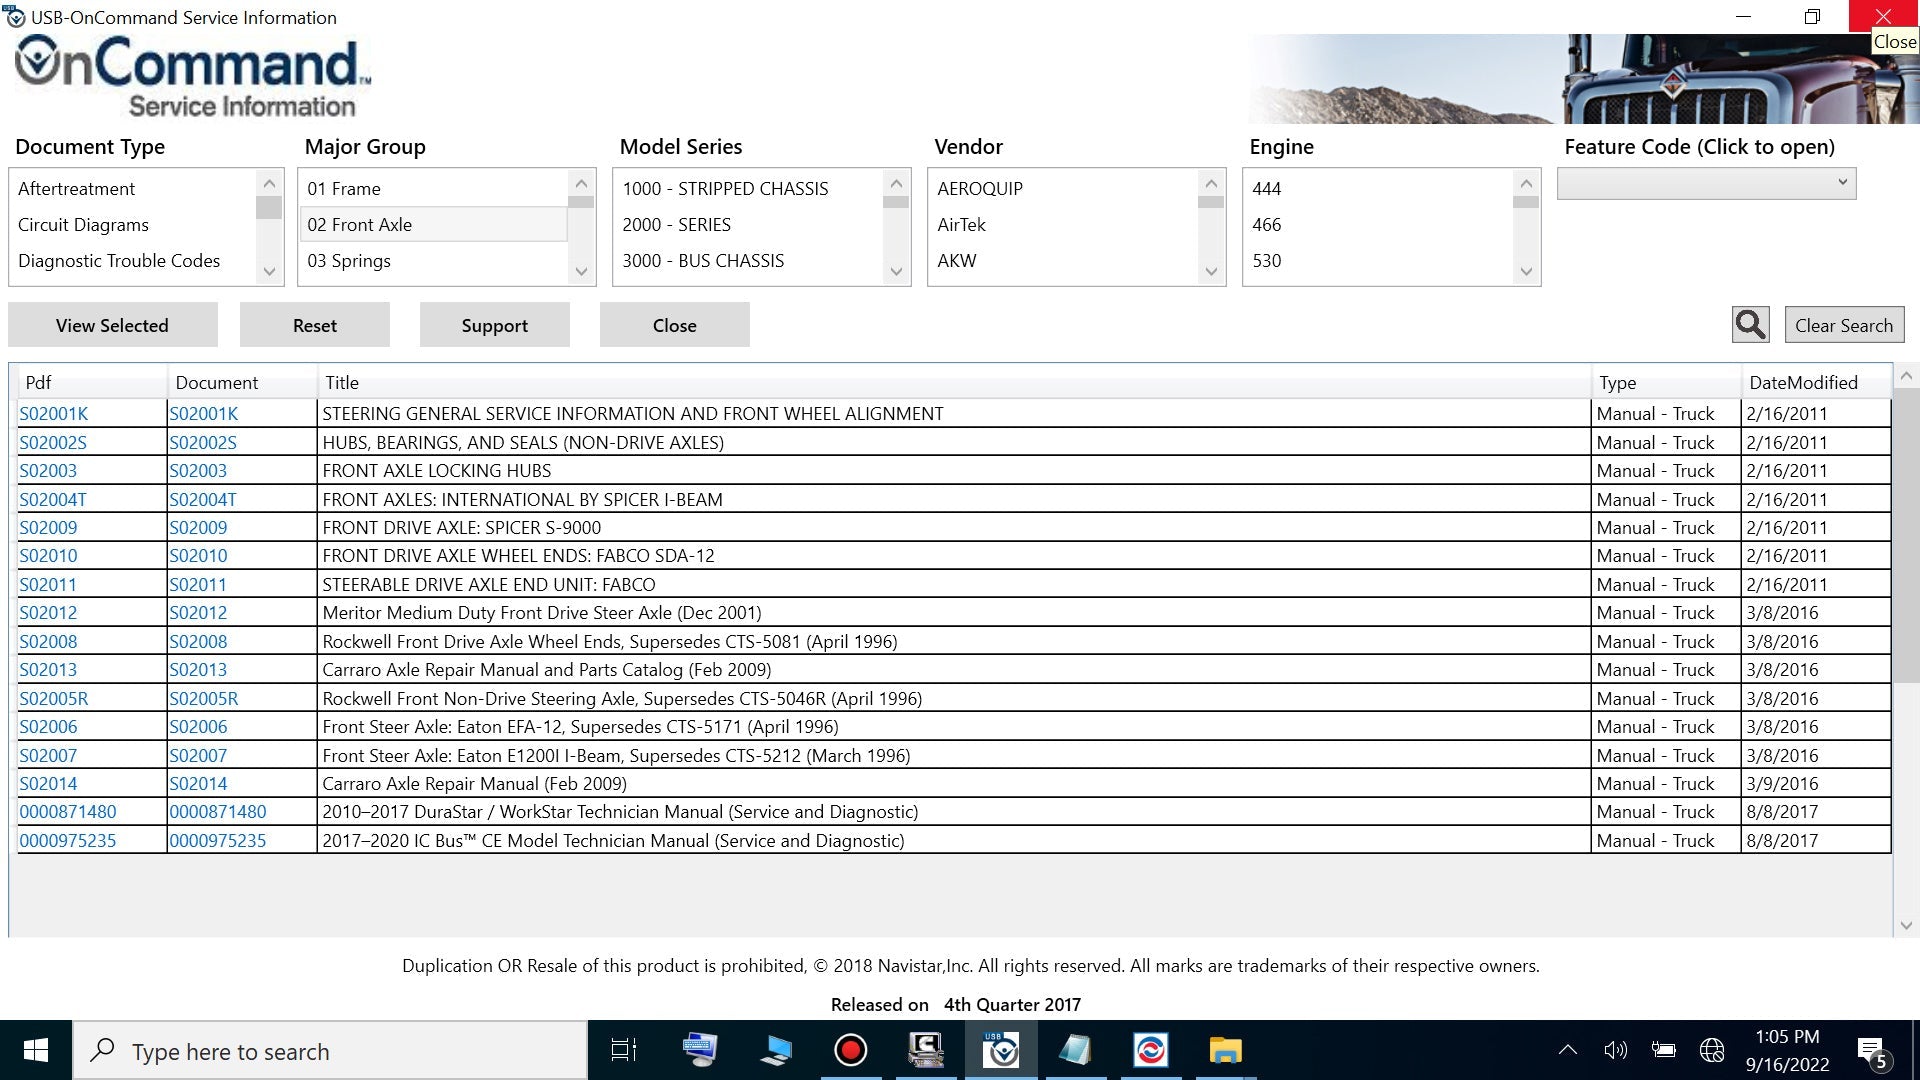Open Task View in the taskbar
The image size is (1920, 1080).
624,1050
